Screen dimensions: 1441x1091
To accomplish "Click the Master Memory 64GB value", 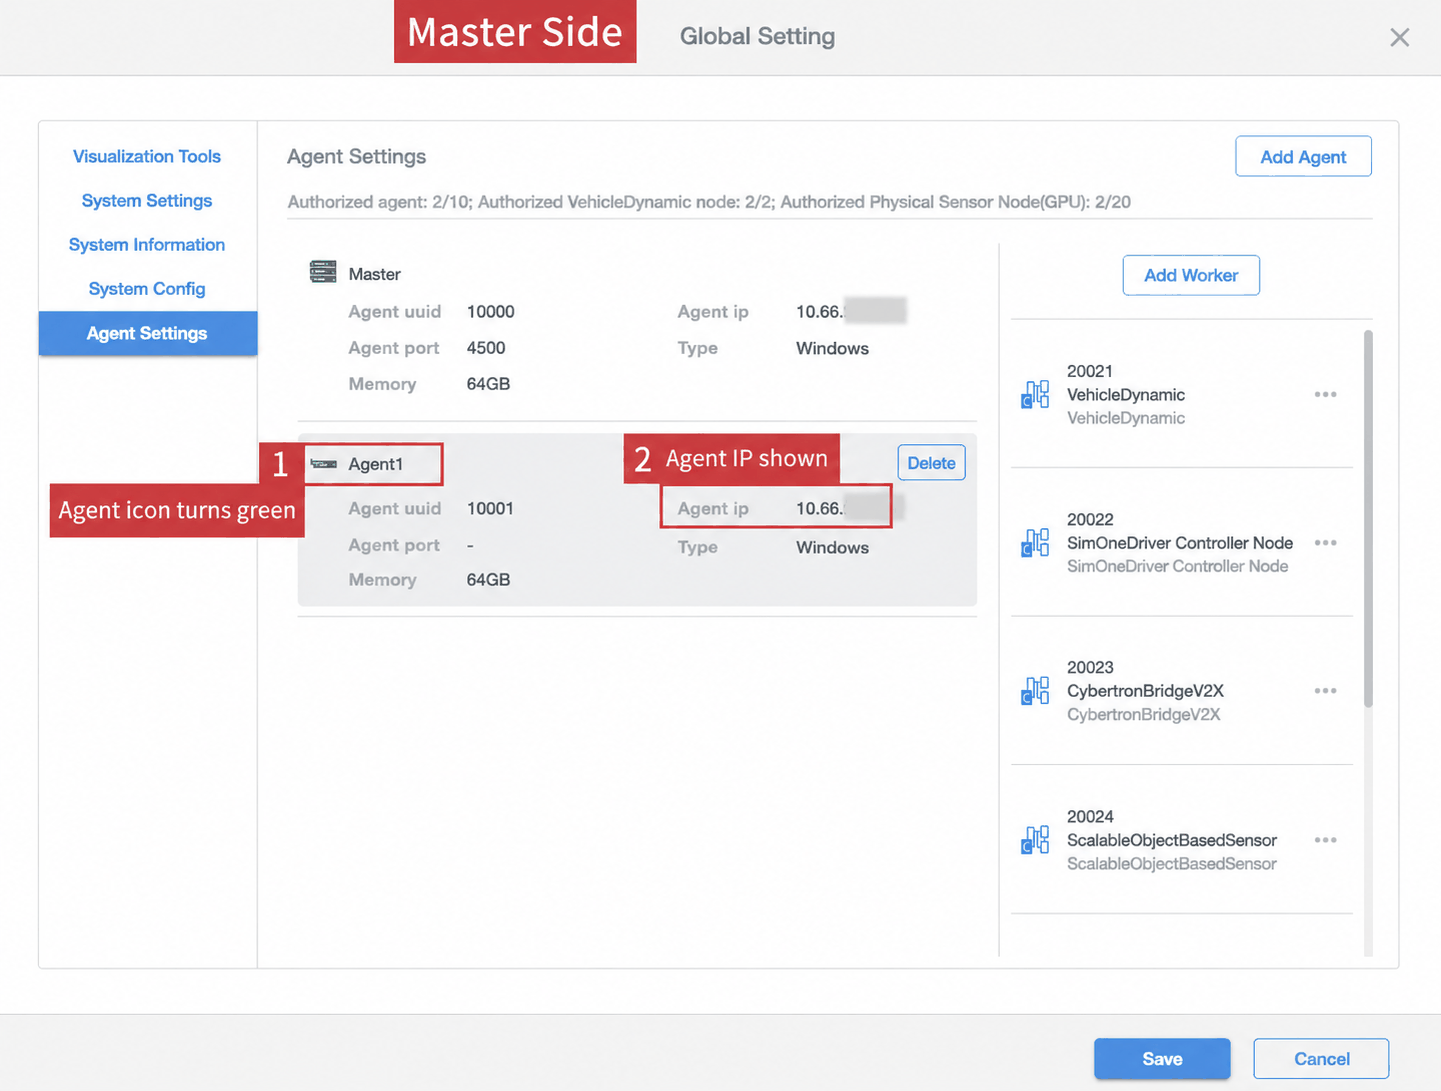I will (488, 384).
